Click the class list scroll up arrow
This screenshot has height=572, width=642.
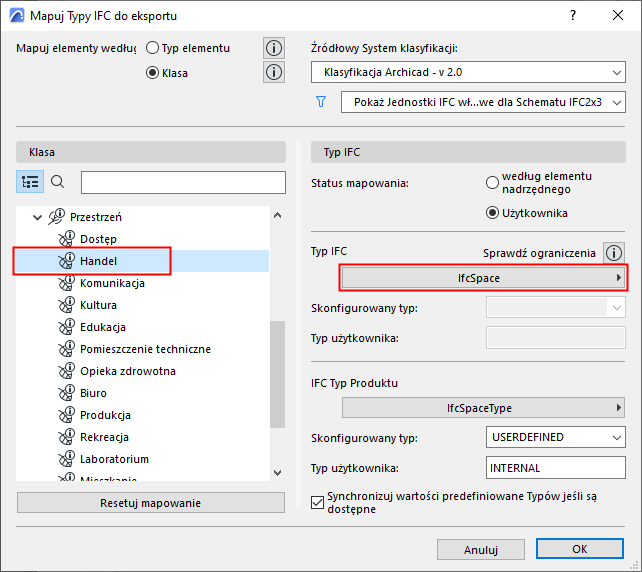[x=278, y=215]
